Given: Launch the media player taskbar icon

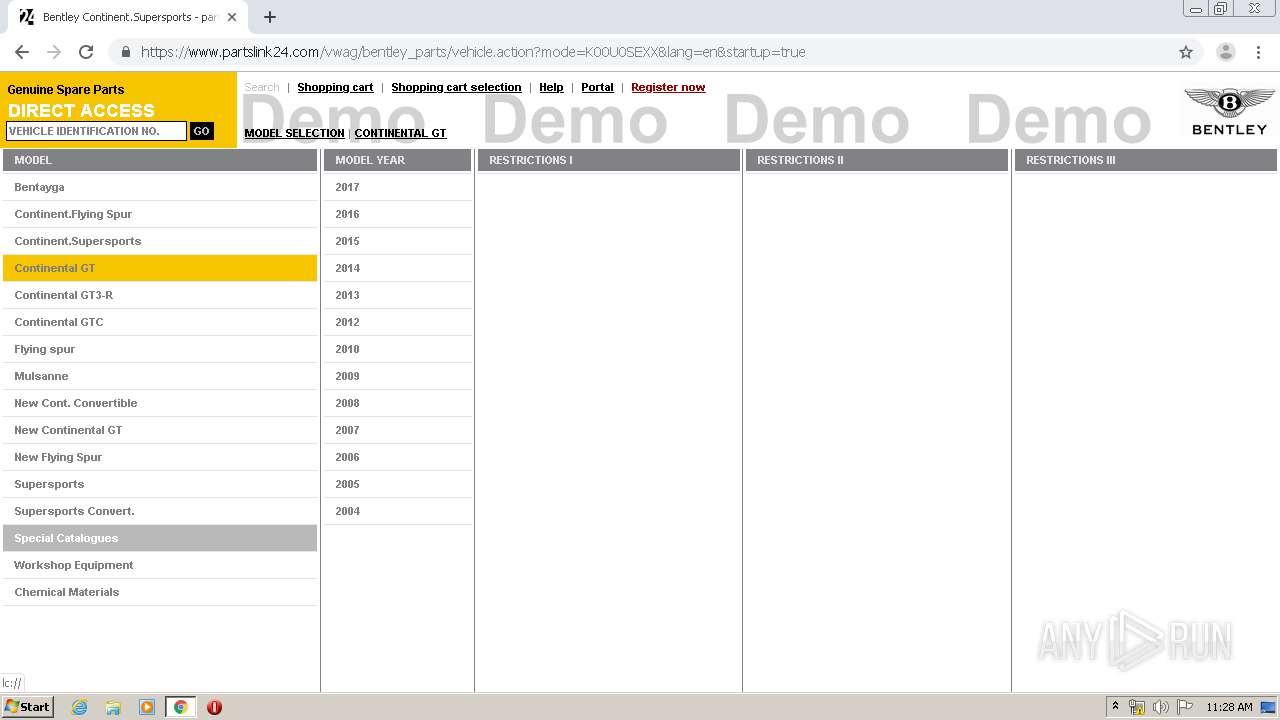Looking at the screenshot, I should coord(147,707).
